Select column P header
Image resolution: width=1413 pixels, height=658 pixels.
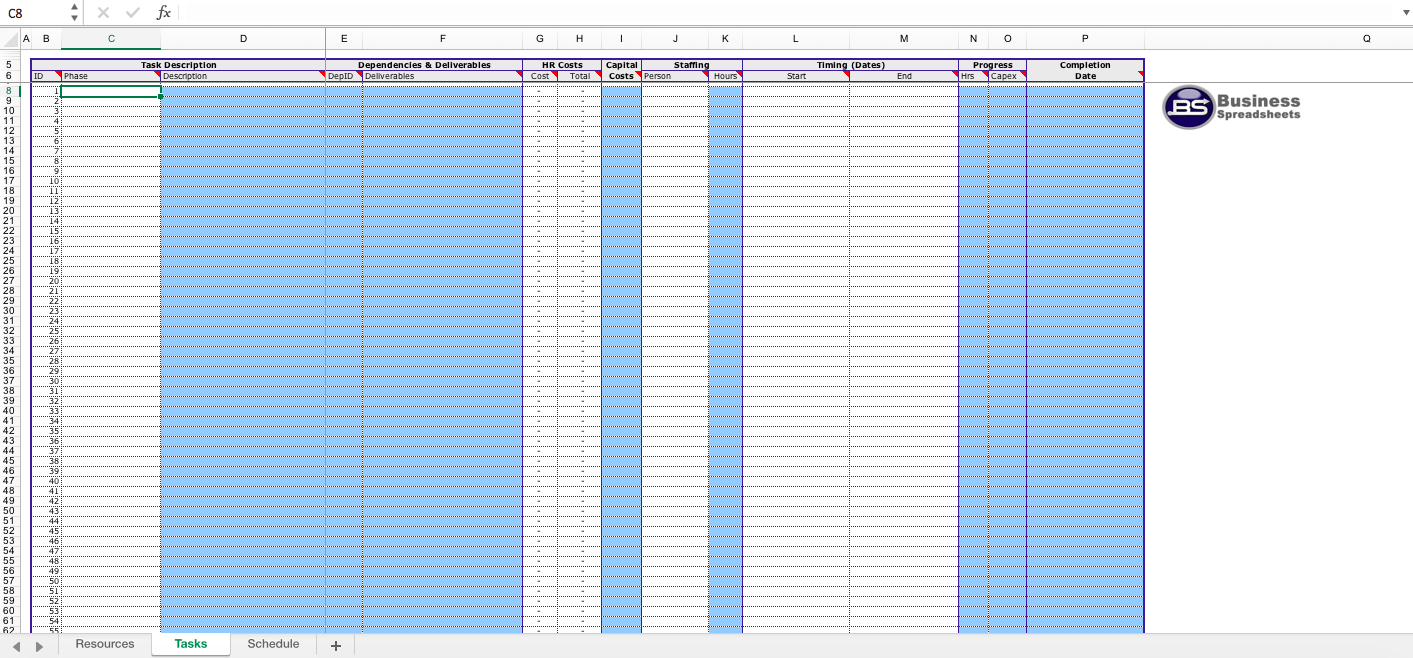pyautogui.click(x=1085, y=39)
